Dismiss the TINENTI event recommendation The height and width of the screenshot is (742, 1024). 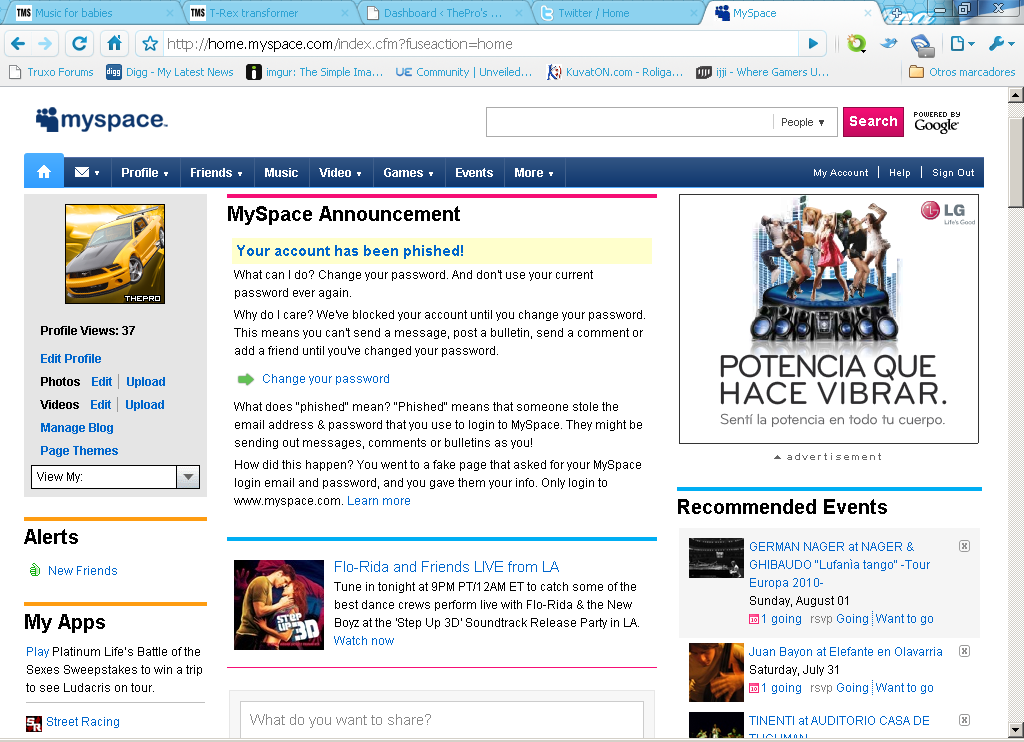[x=964, y=720]
